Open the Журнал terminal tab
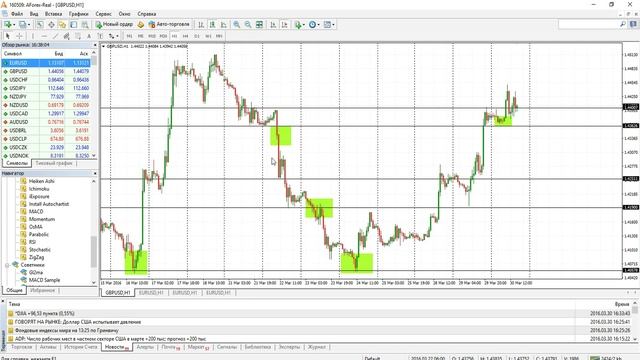This screenshot has height=360, width=640. [317, 347]
